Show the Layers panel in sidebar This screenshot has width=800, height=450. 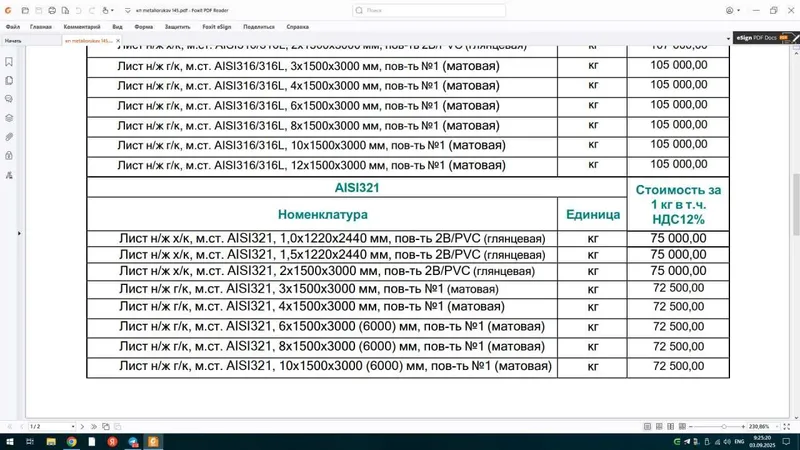(x=9, y=118)
